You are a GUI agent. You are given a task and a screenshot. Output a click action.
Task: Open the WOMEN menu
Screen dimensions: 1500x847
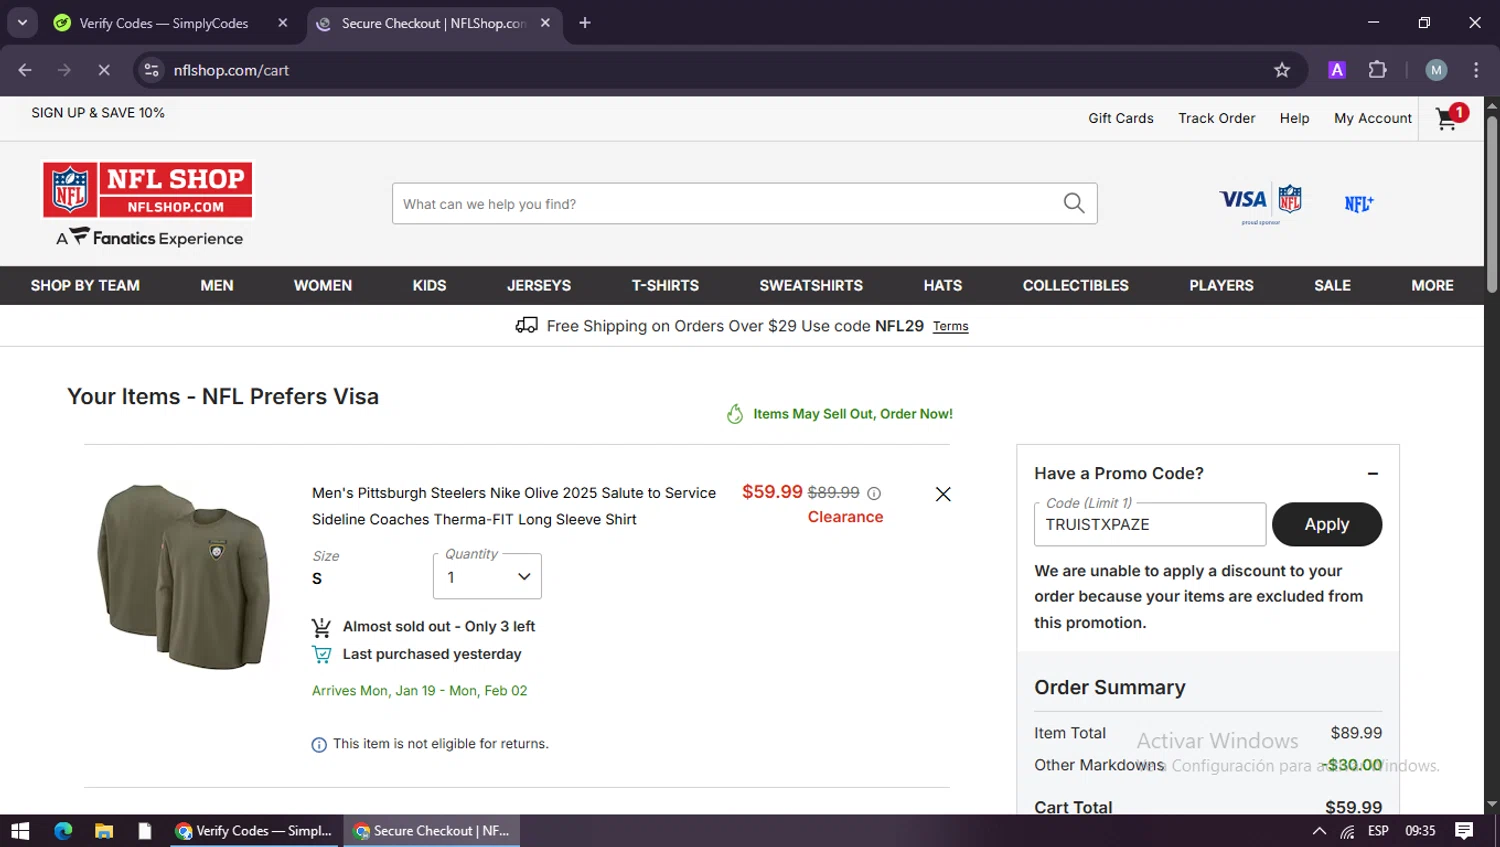pos(323,286)
